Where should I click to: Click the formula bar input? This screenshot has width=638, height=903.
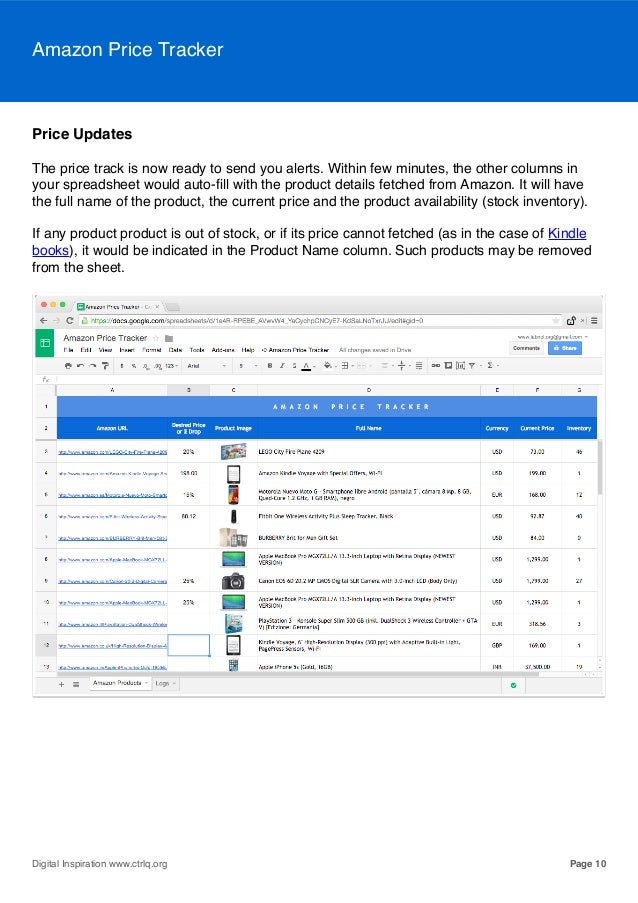(x=328, y=380)
